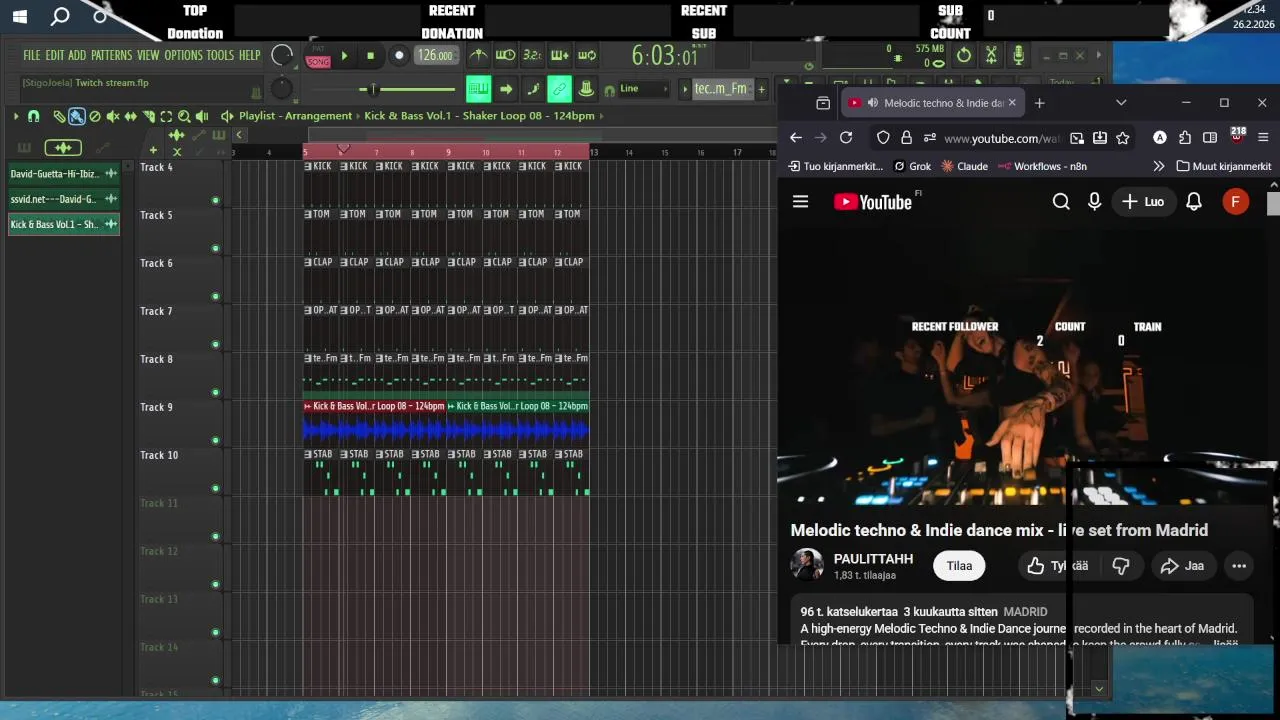Screen dimensions: 1280x720
Task: Toggle typing keyboard to piano icon
Action: [478, 89]
